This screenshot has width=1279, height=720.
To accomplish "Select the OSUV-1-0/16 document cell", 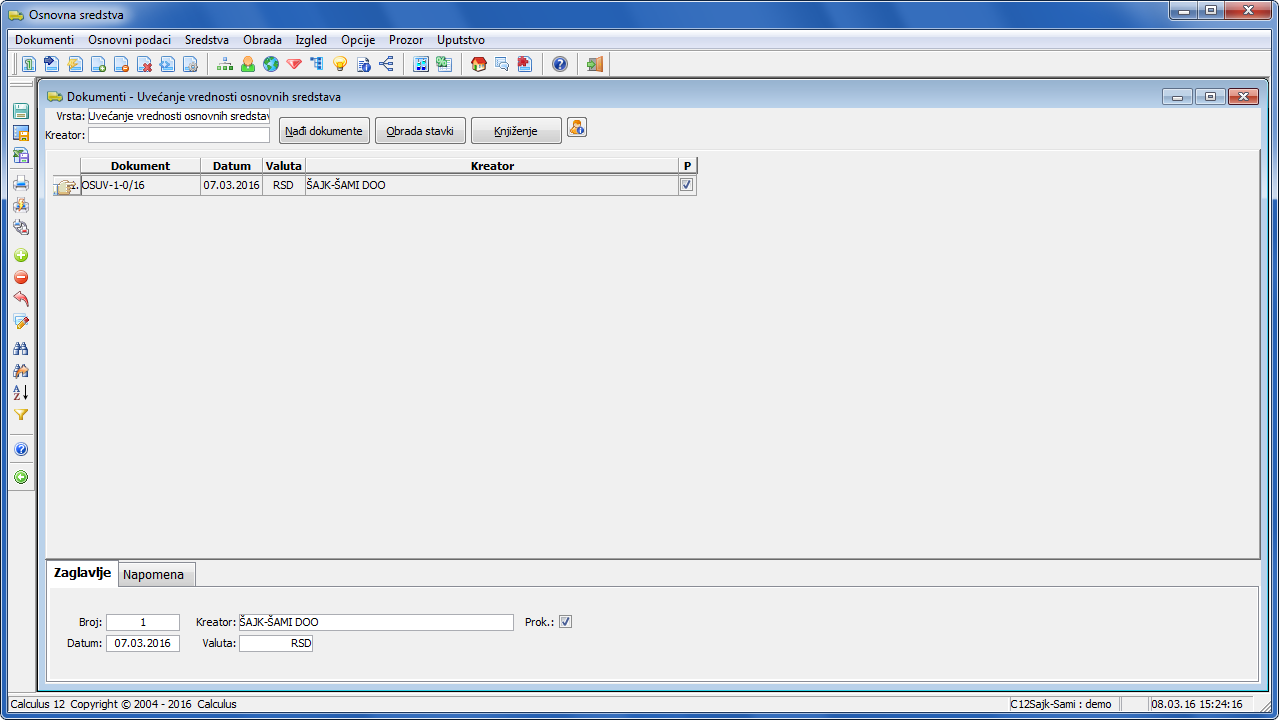I will point(140,185).
